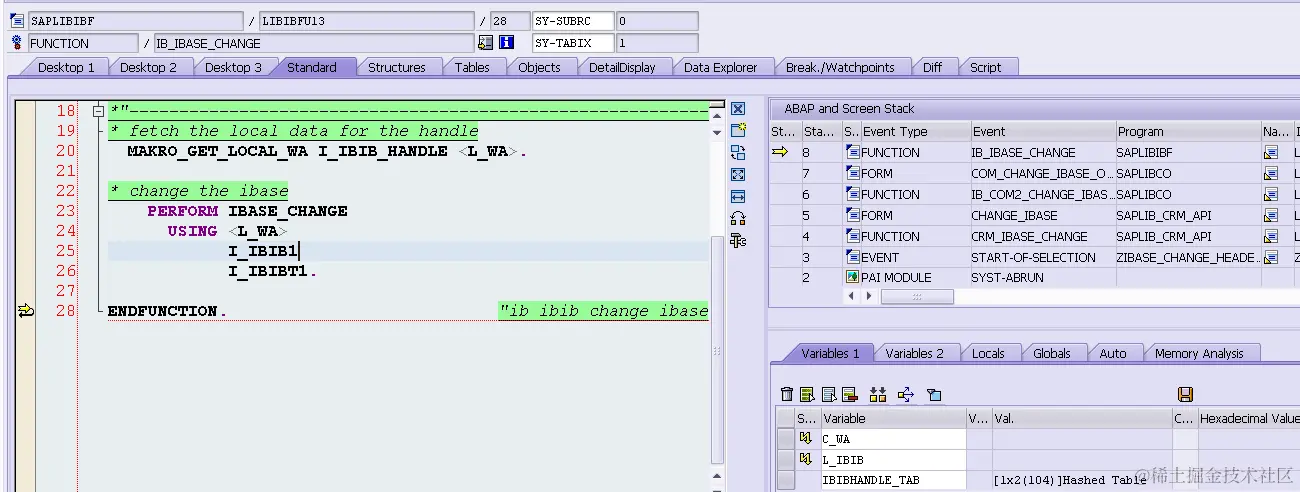Click the ENDFUNCTION statement at line 28
The width and height of the screenshot is (1300, 492).
tap(167, 311)
